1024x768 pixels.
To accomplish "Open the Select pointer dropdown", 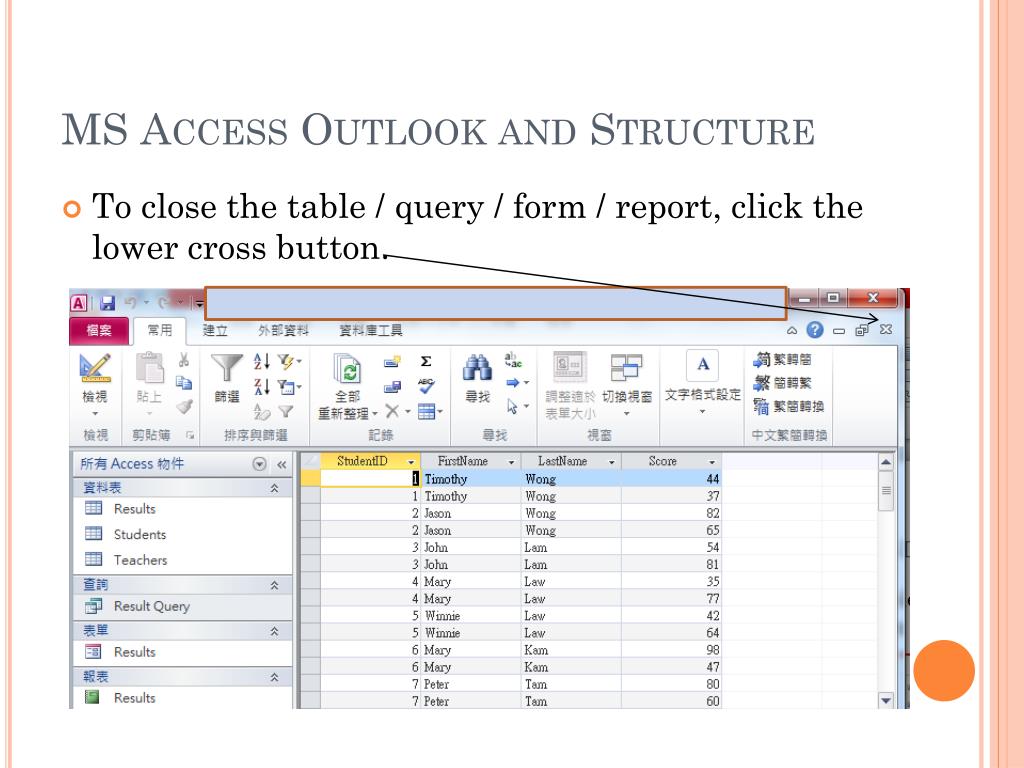I will point(517,406).
